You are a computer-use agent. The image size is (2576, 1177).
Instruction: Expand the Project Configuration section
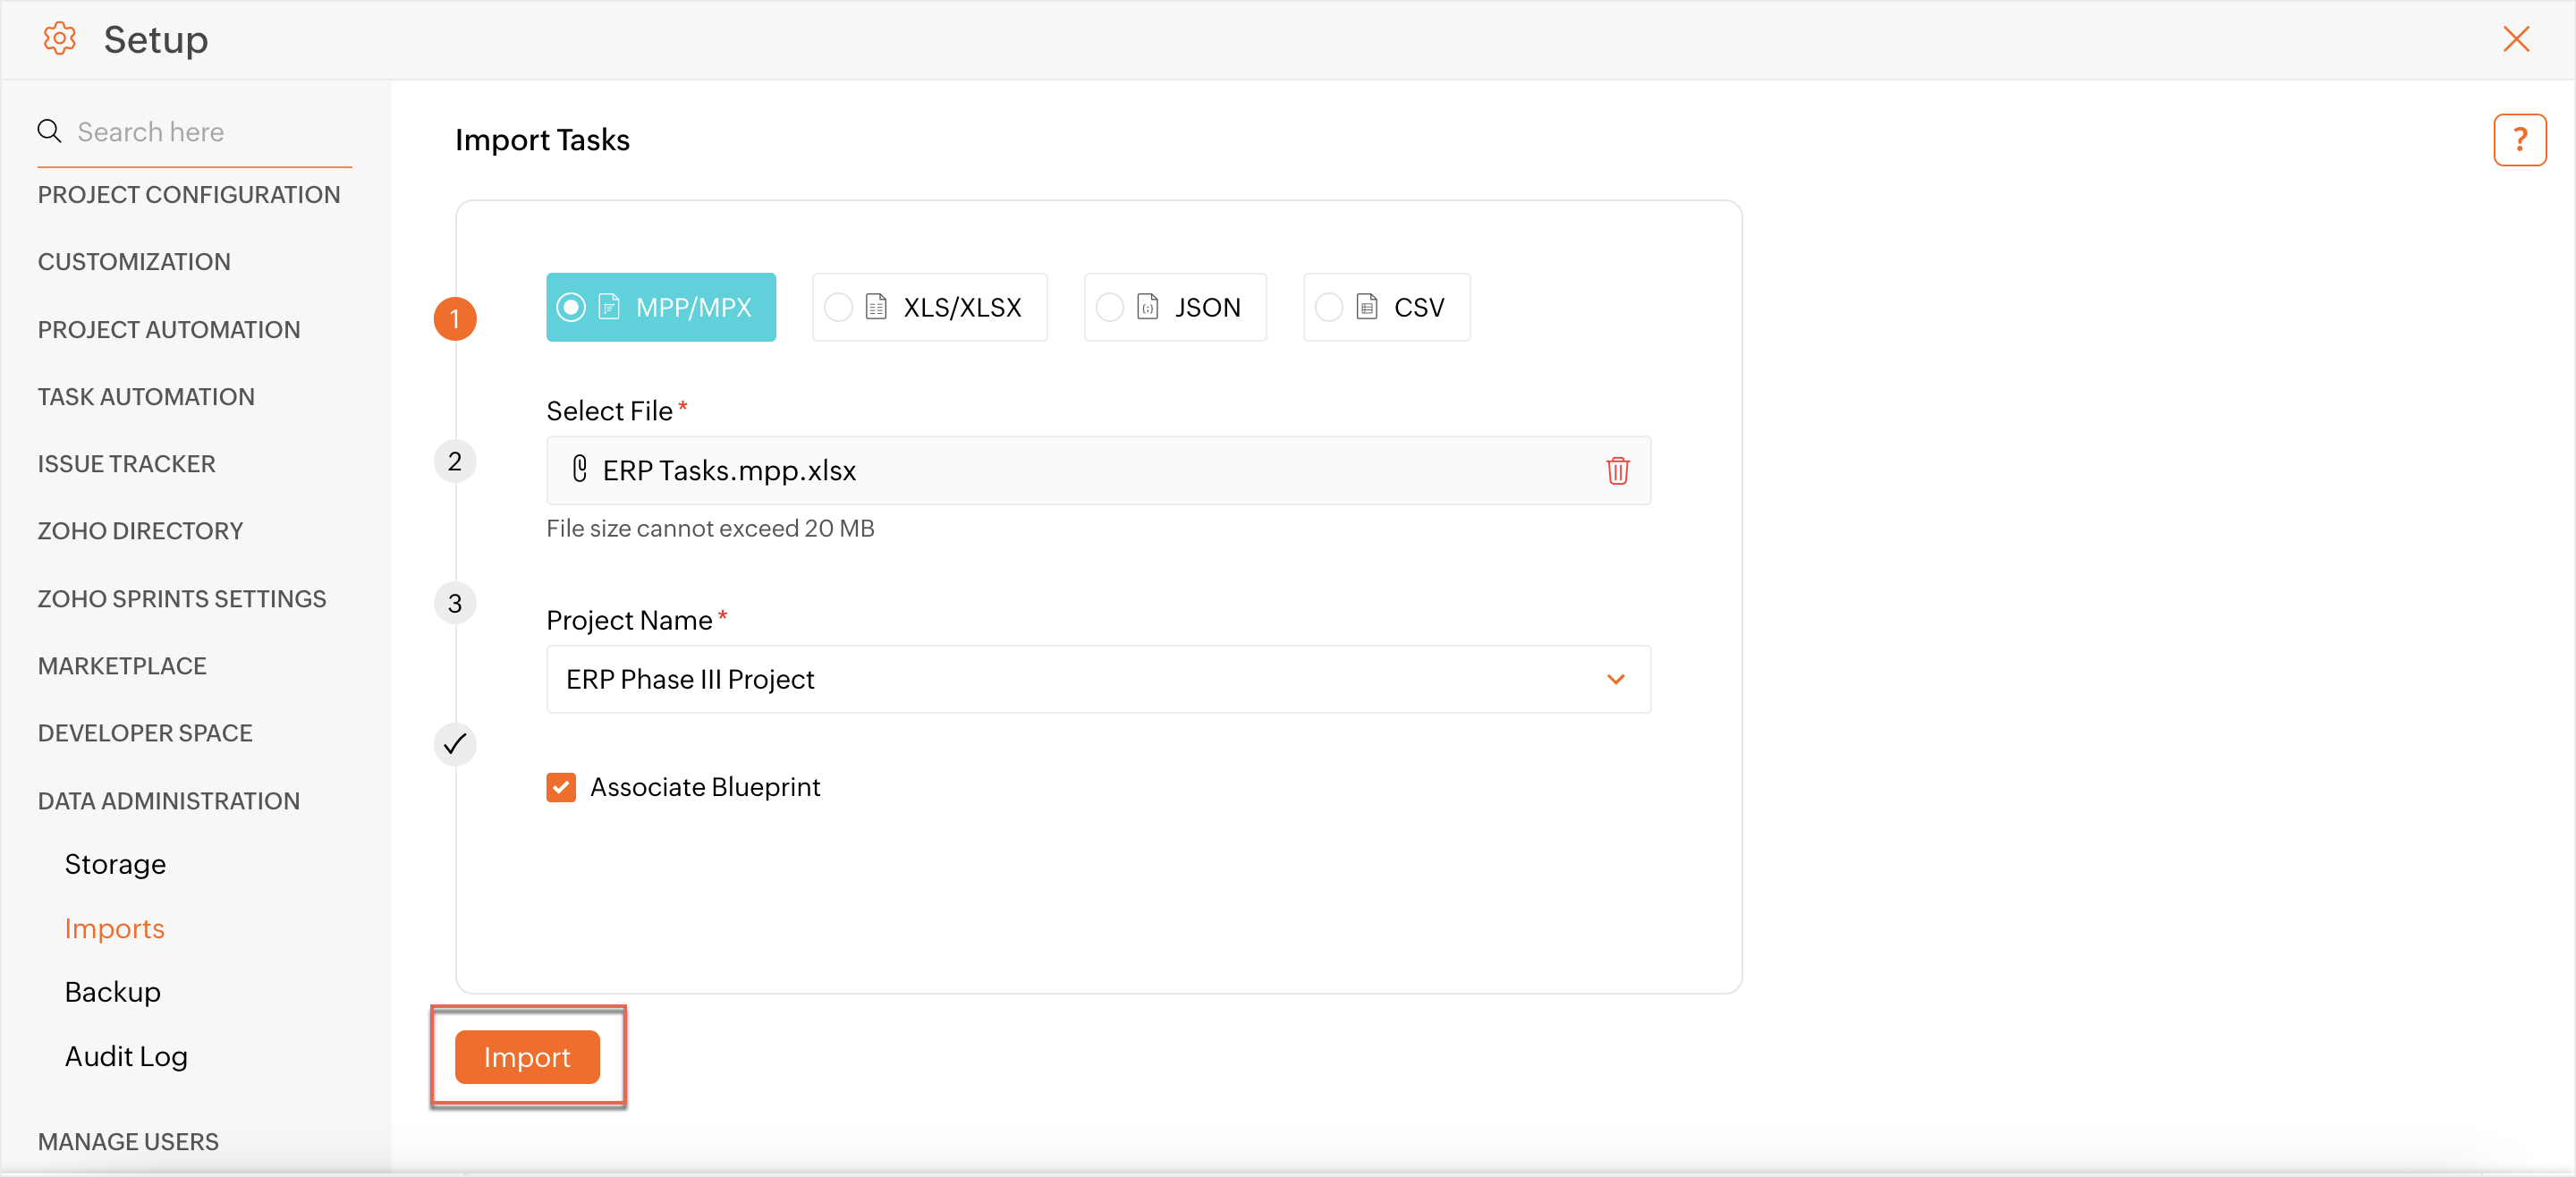188,194
